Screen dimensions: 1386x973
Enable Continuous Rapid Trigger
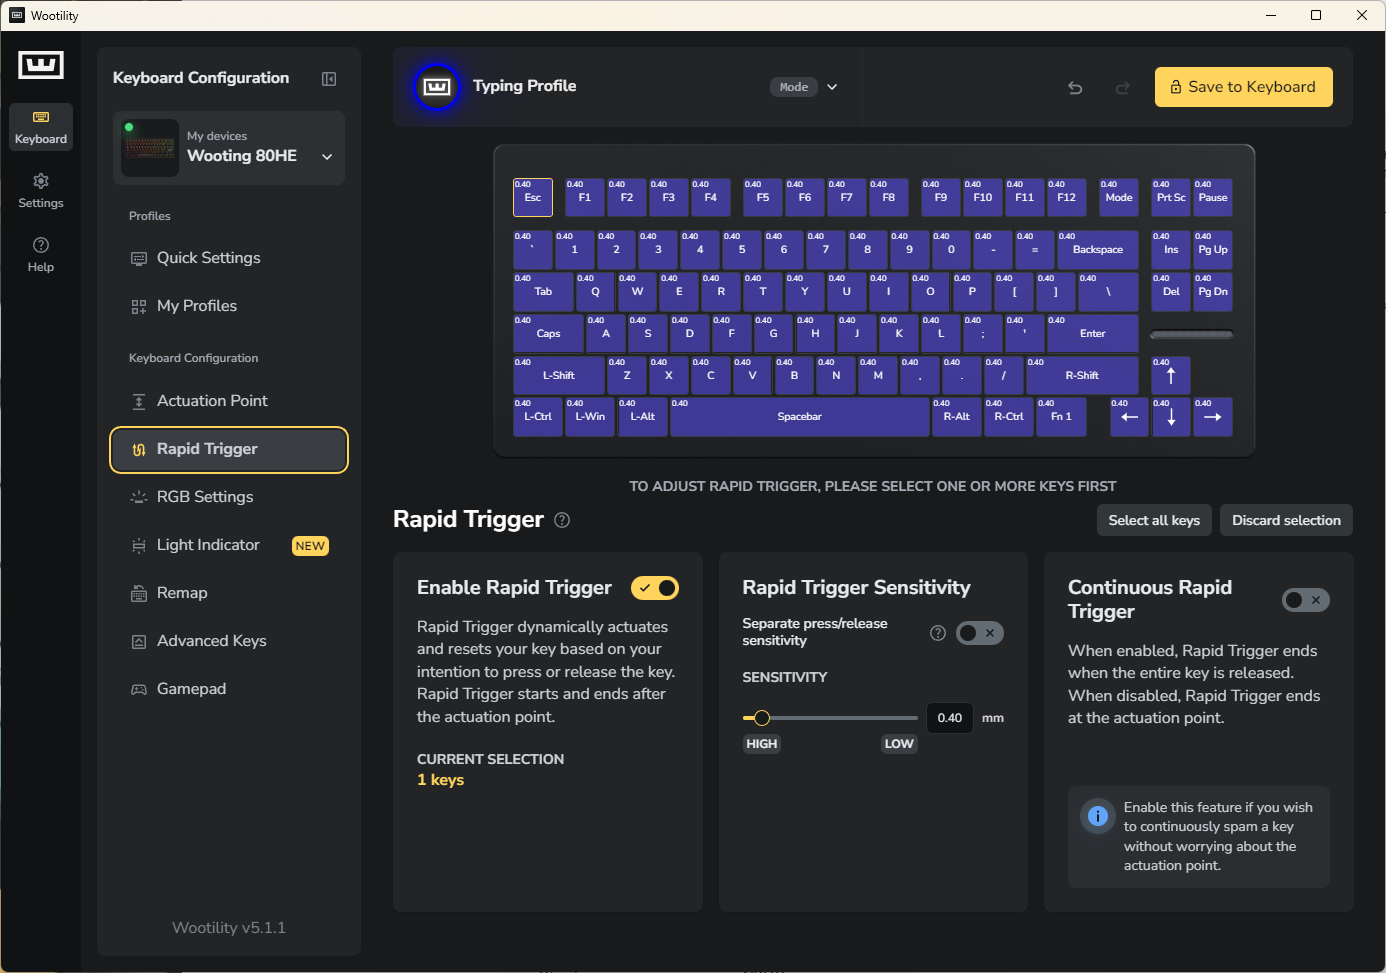point(1306,600)
